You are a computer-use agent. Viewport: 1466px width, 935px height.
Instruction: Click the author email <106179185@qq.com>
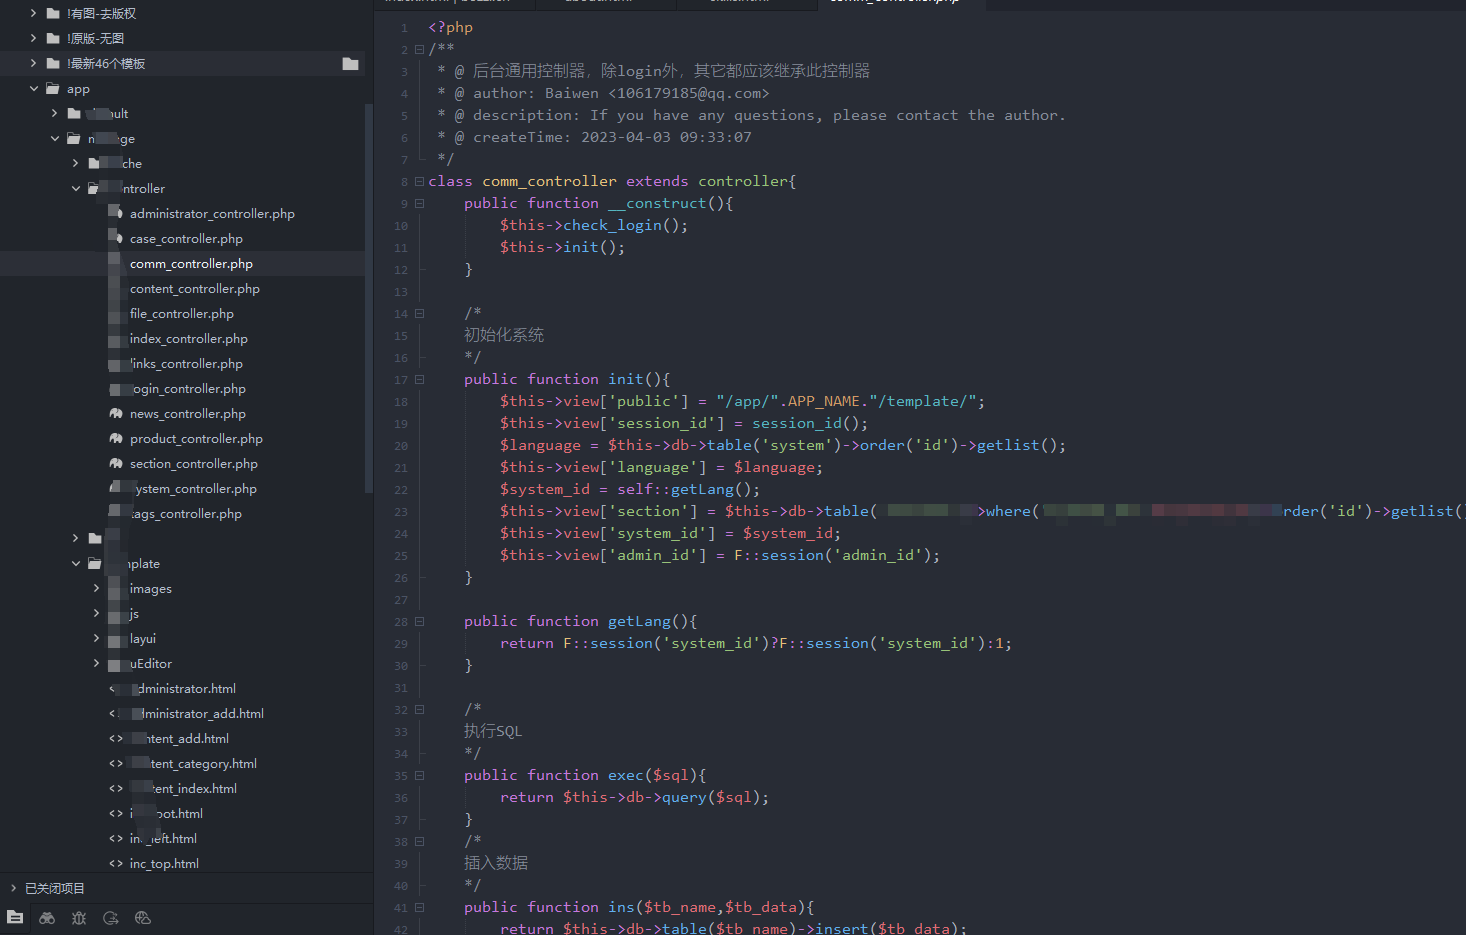pos(689,93)
